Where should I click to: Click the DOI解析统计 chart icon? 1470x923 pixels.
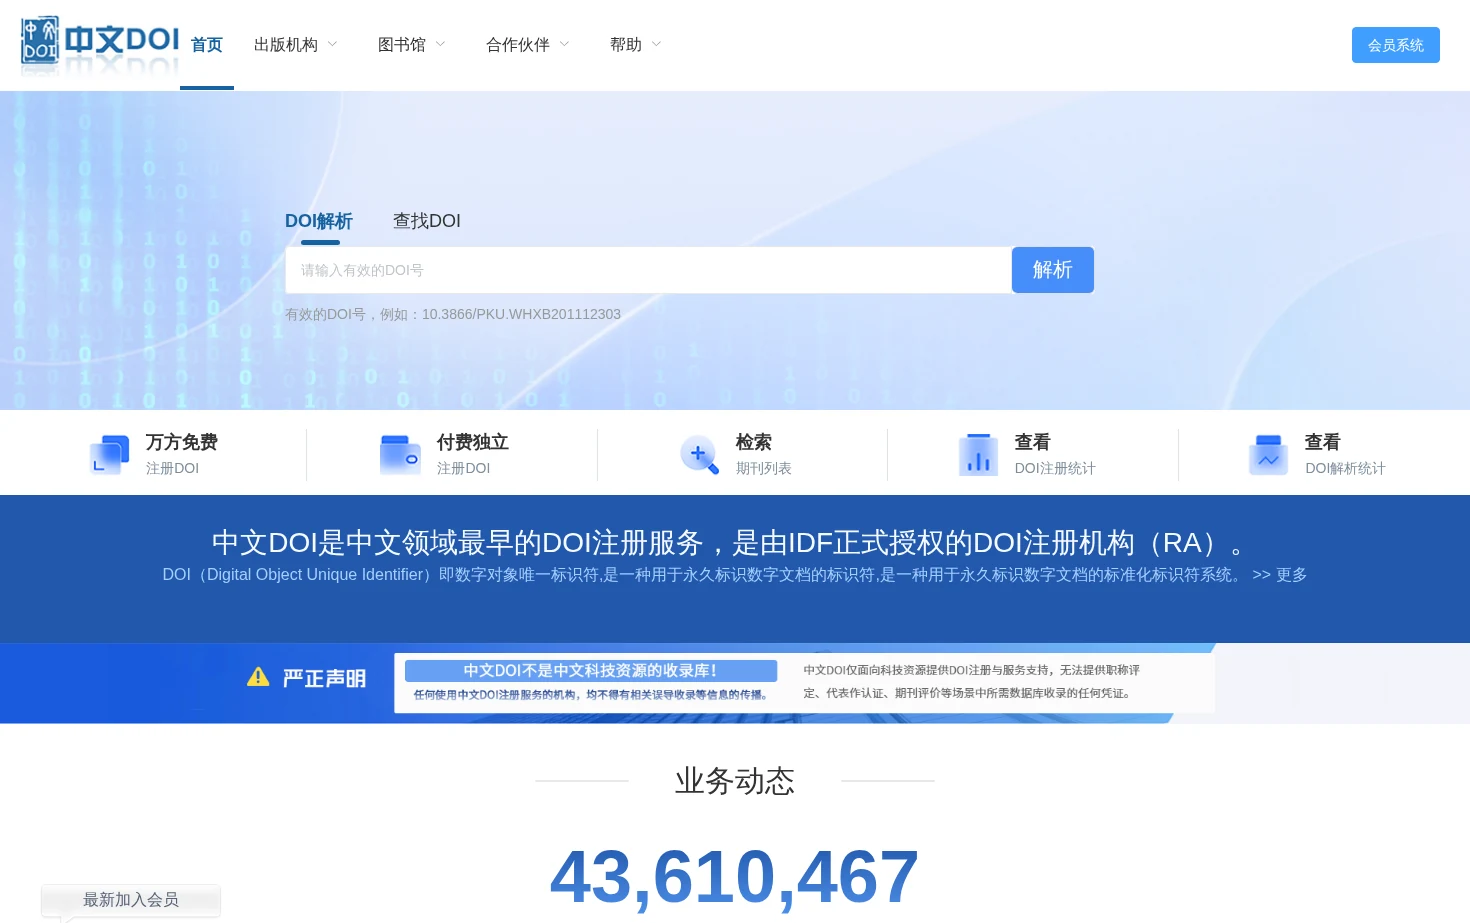1268,454
